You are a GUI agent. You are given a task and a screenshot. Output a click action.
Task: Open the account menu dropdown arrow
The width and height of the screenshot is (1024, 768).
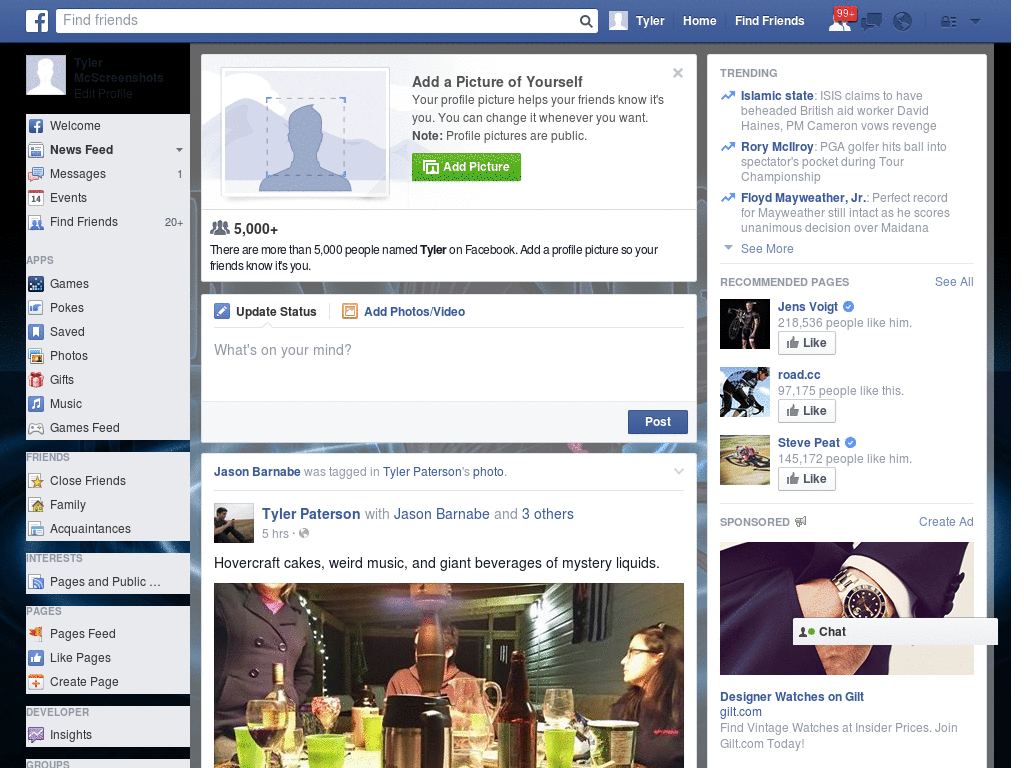point(975,22)
